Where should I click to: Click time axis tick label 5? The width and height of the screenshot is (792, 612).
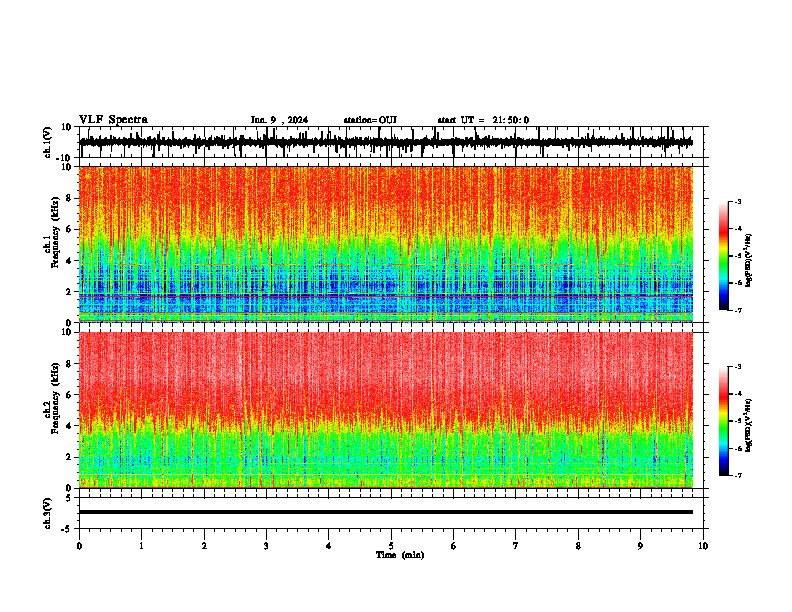[391, 546]
